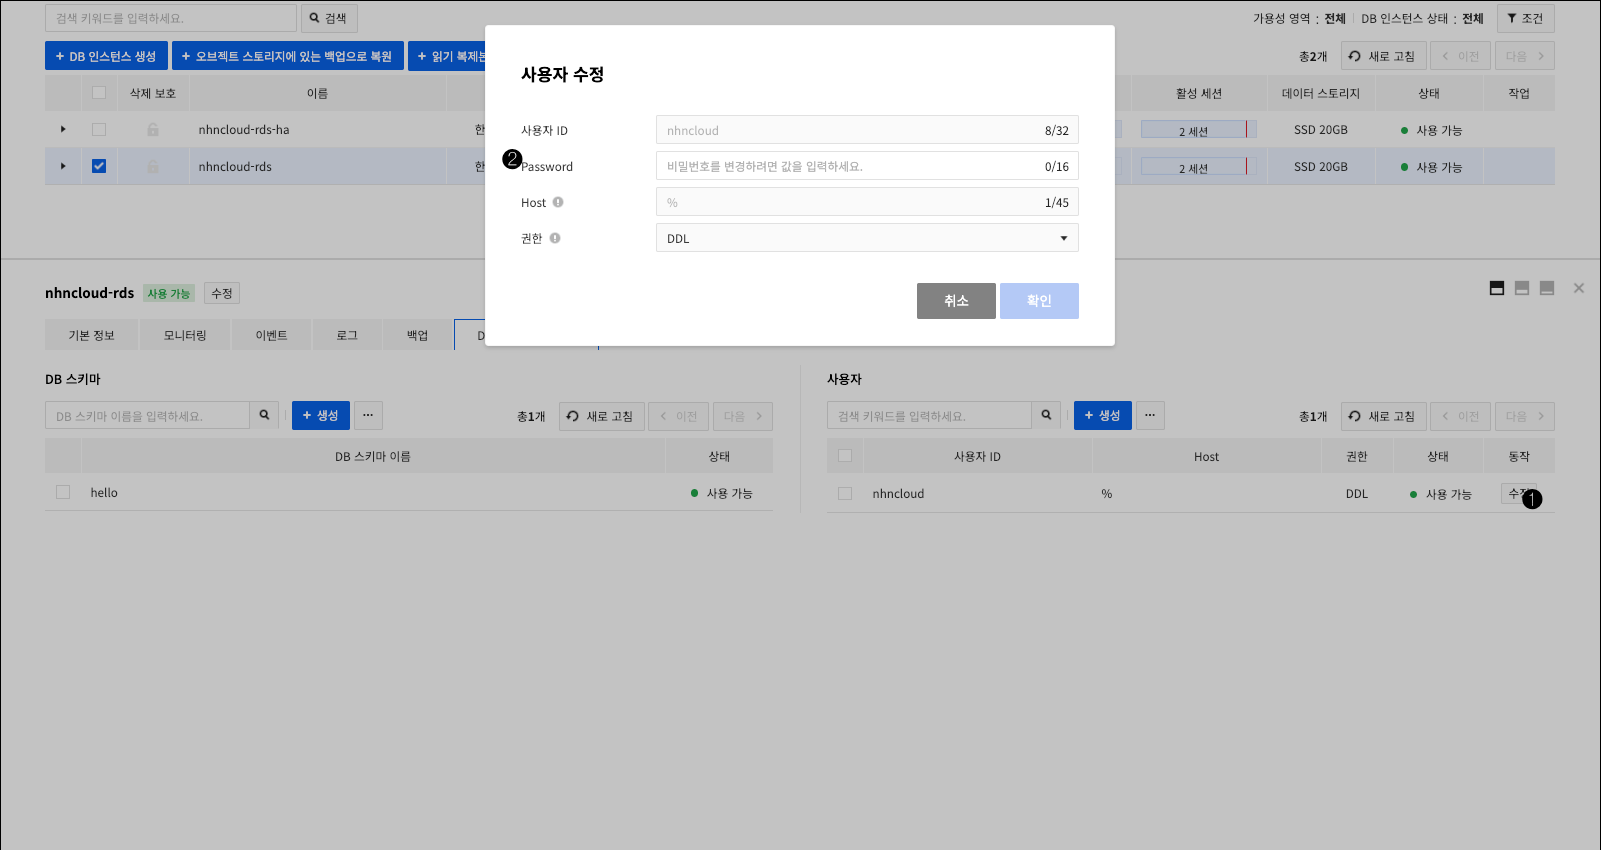This screenshot has width=1601, height=850.
Task: Focus the Password input field
Action: click(x=867, y=166)
